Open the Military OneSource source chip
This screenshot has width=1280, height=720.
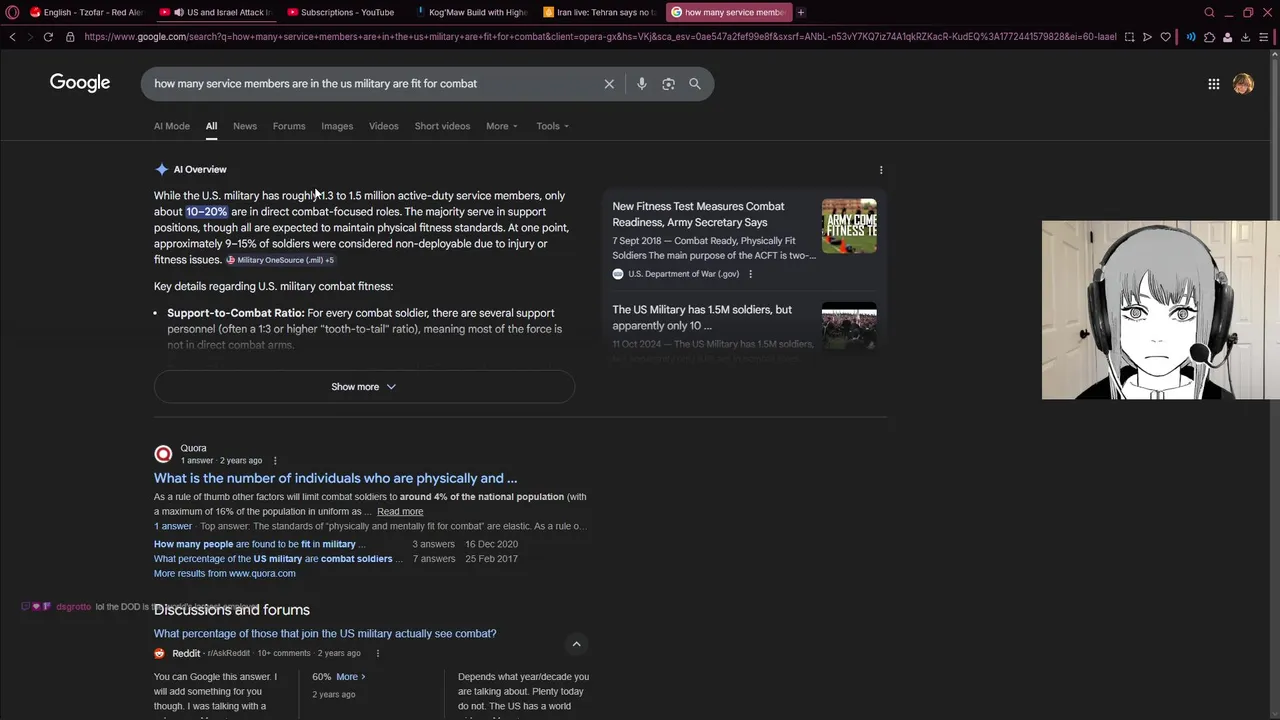coord(280,260)
